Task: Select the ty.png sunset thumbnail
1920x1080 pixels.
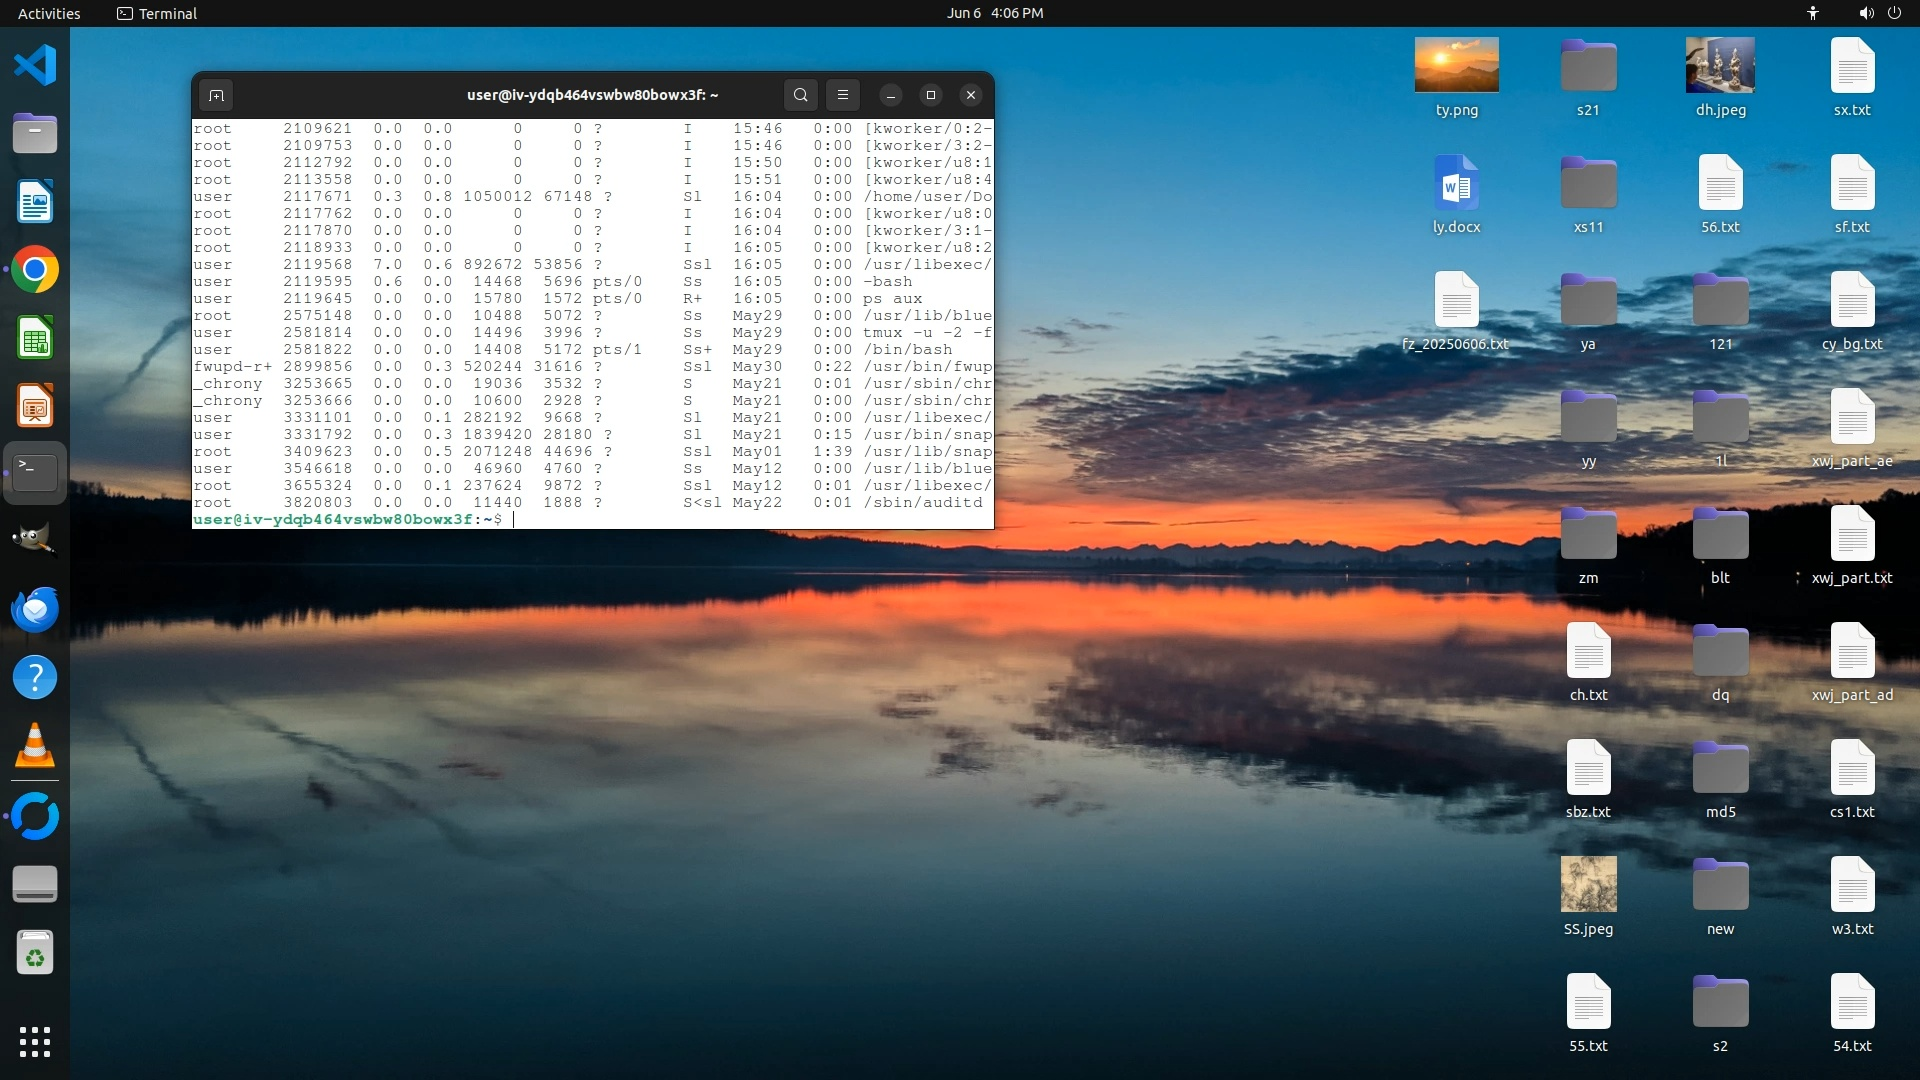Action: pos(1456,65)
